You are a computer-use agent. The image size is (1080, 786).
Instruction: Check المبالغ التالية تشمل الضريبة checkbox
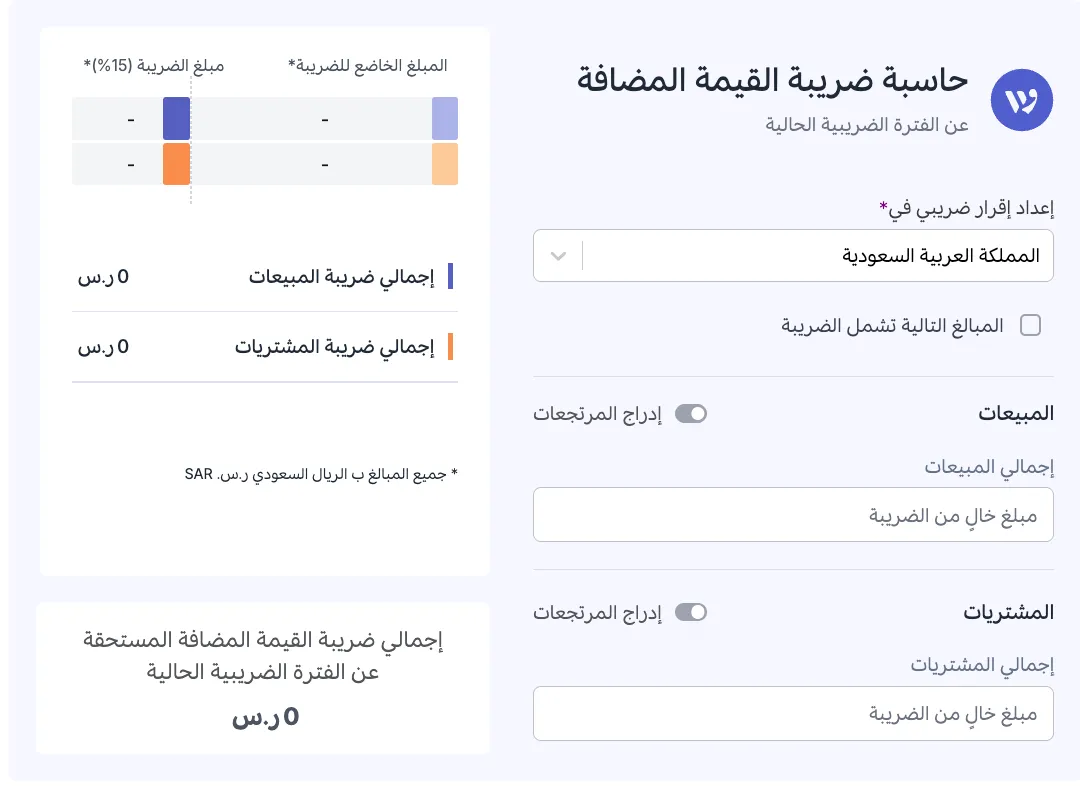pyautogui.click(x=1030, y=325)
